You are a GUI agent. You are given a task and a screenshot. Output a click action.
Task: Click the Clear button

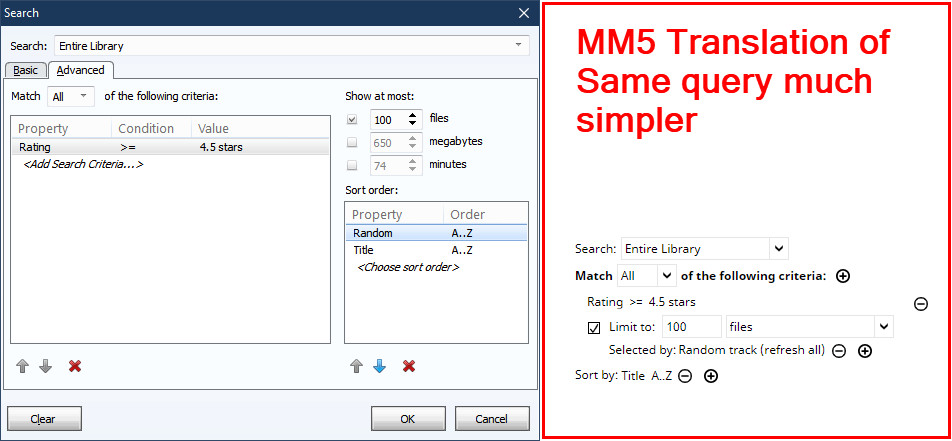click(43, 418)
